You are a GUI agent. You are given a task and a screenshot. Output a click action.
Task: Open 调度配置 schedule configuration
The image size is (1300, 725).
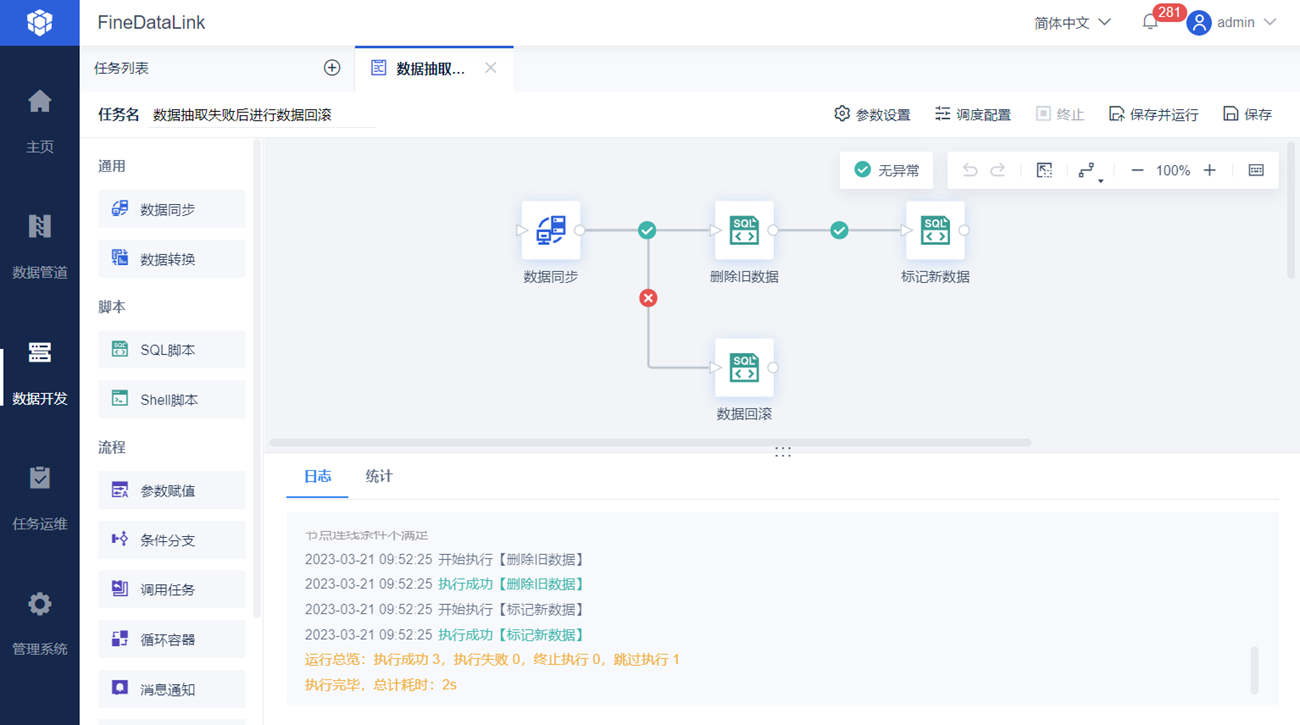click(972, 114)
